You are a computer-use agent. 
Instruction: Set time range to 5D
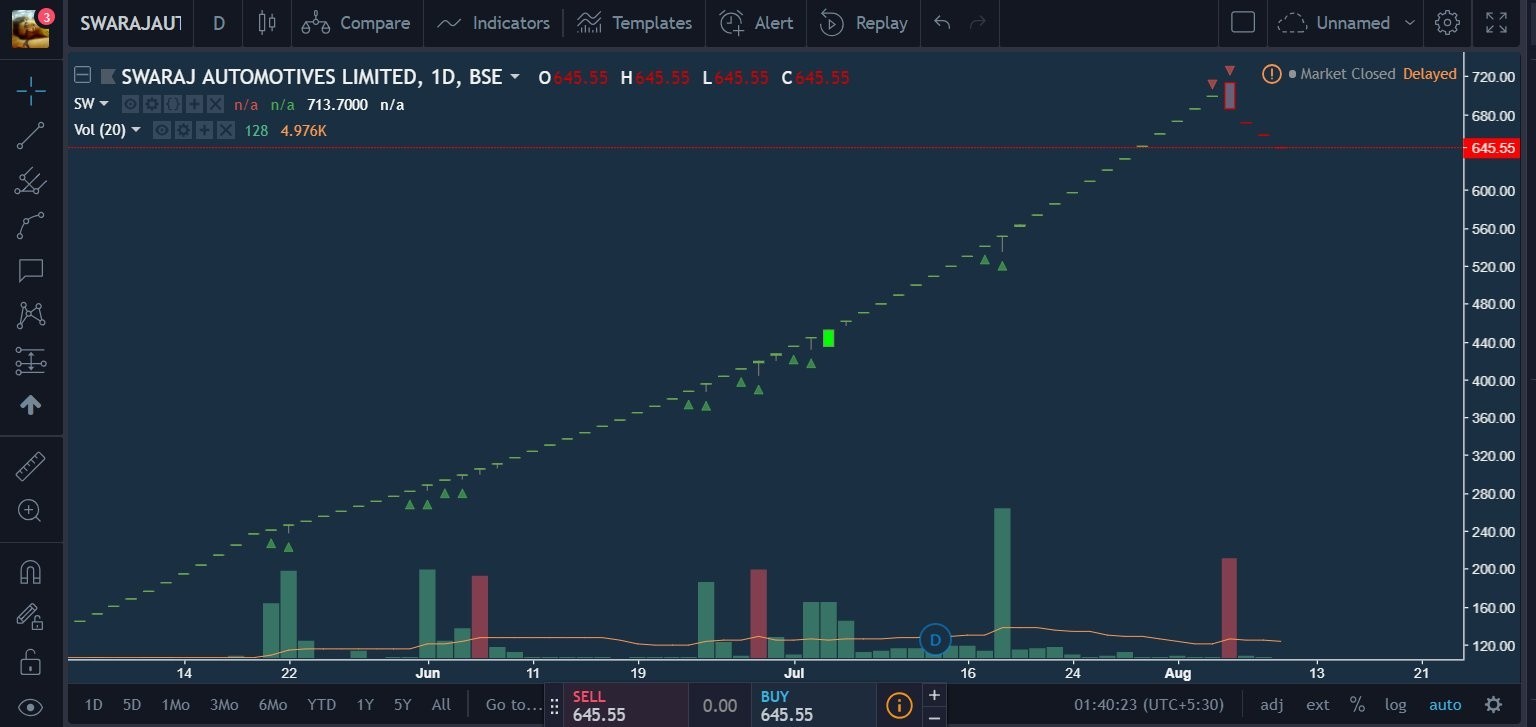131,705
